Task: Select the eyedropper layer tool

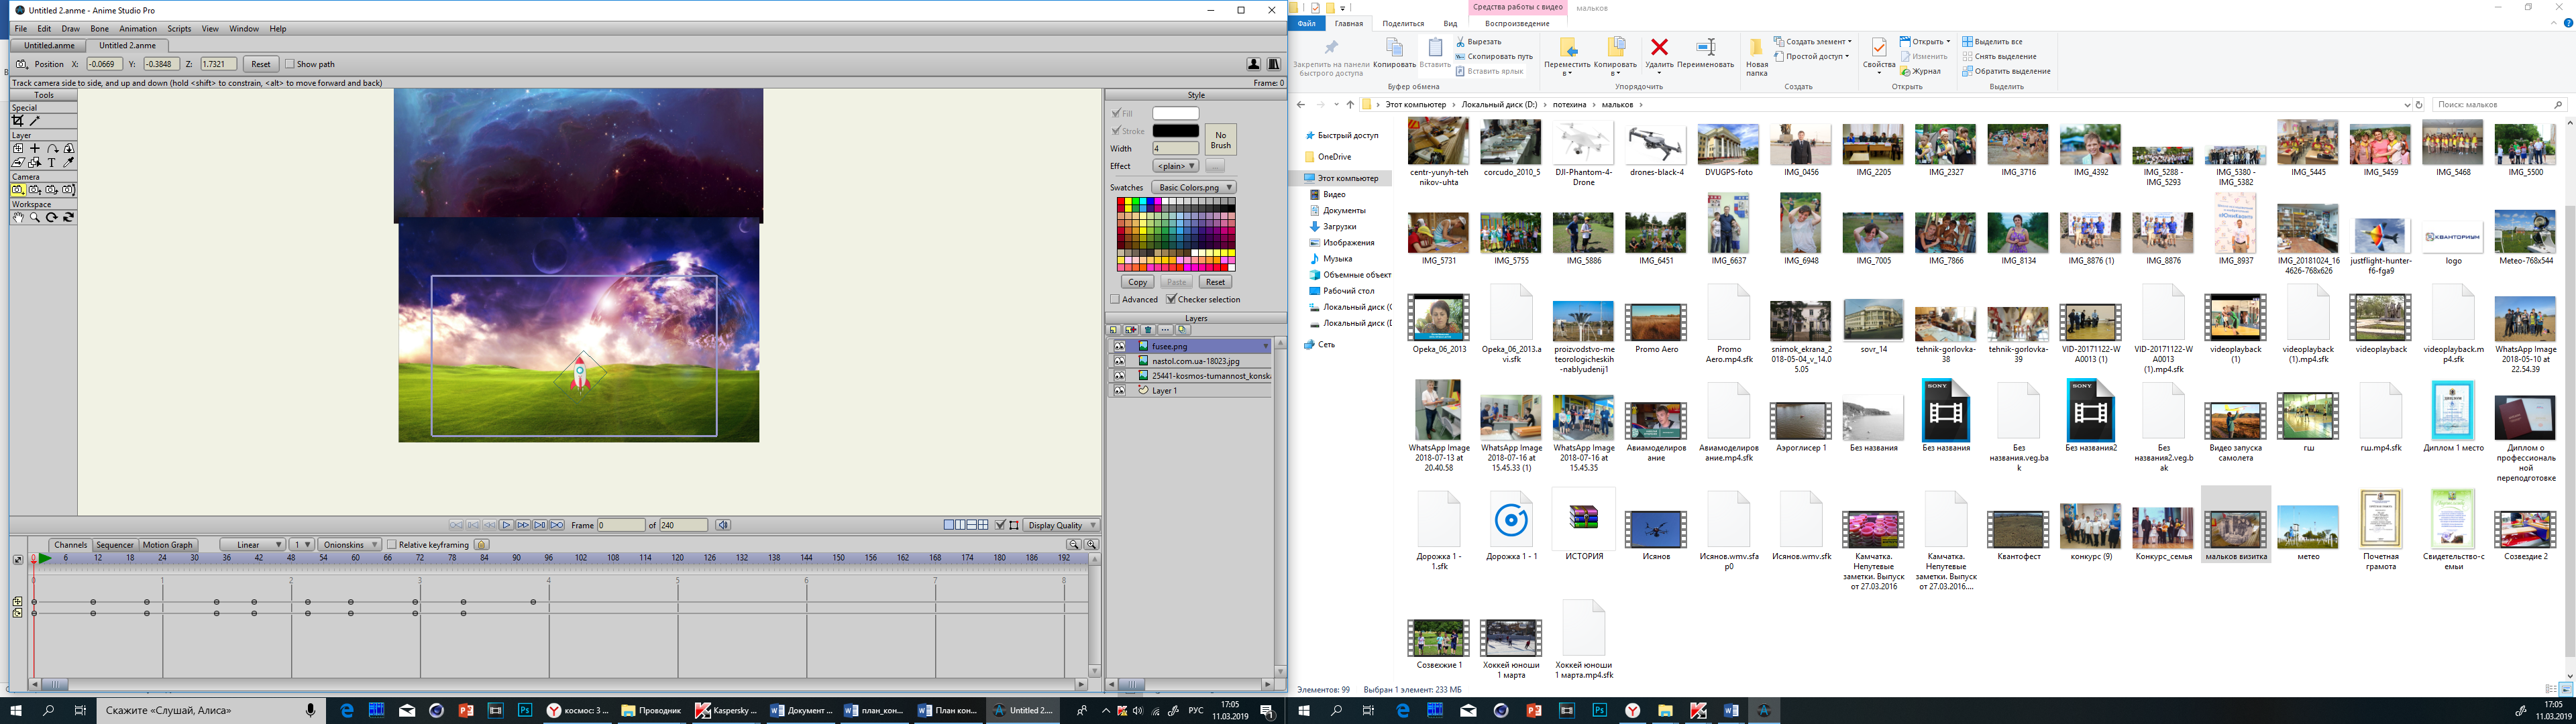Action: (69, 162)
